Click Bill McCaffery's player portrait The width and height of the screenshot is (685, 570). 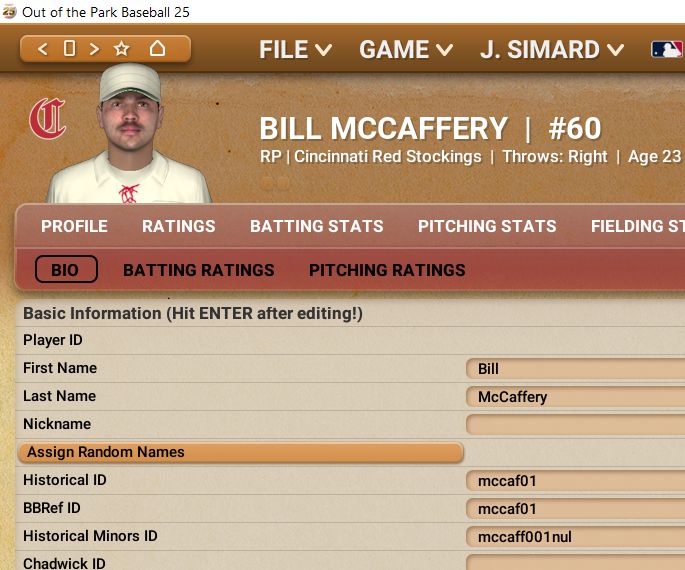click(x=129, y=135)
